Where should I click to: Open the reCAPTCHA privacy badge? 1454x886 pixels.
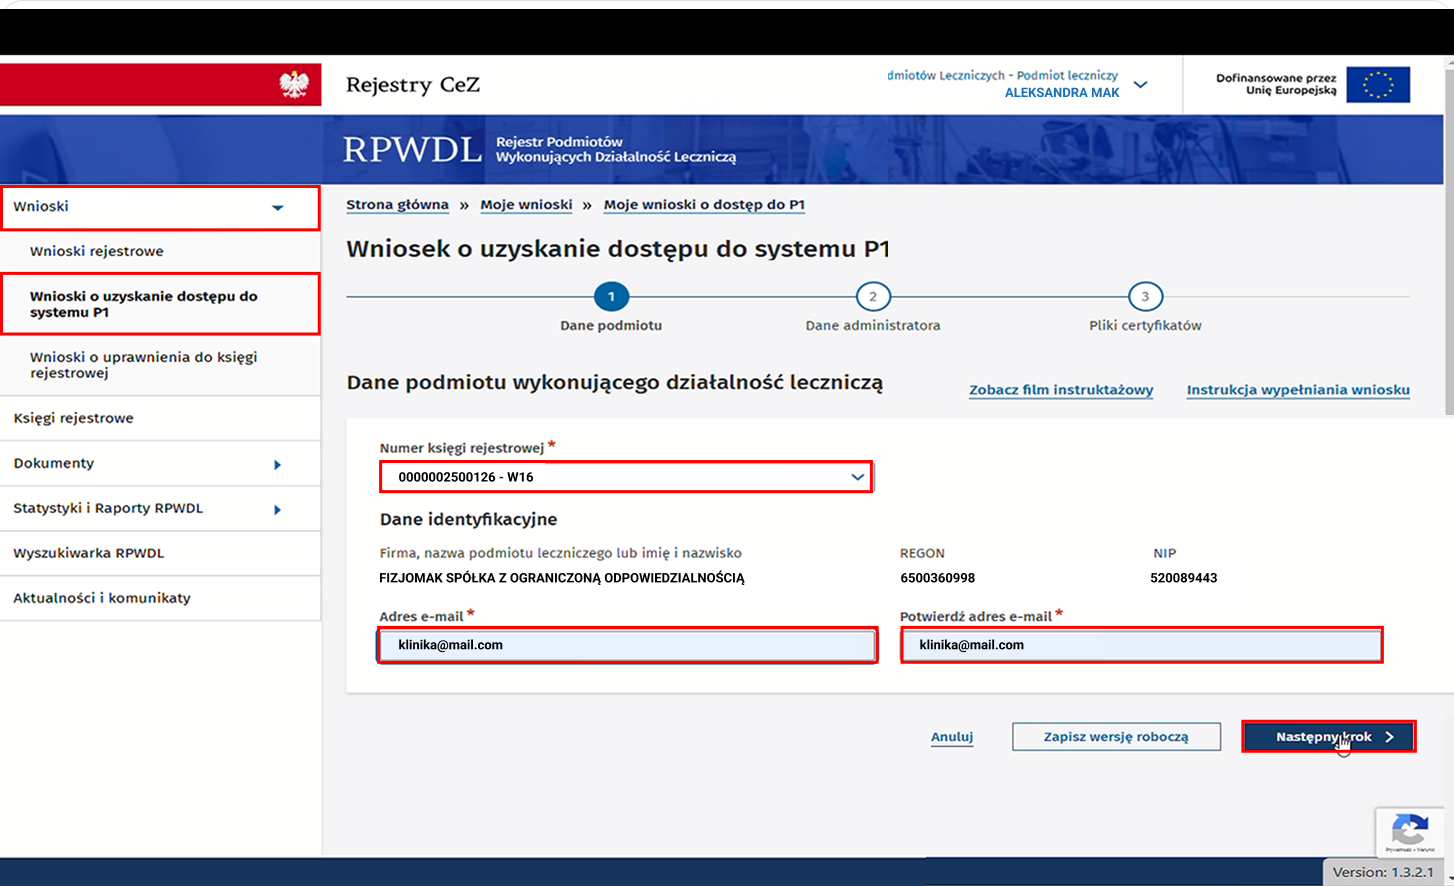pos(1410,833)
